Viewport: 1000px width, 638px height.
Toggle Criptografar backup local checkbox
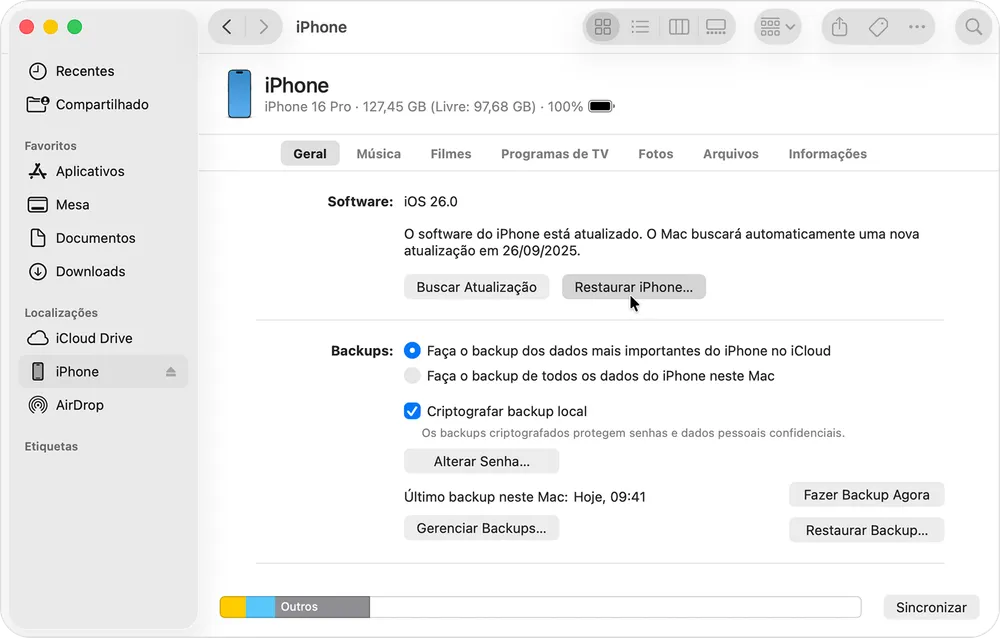point(412,411)
